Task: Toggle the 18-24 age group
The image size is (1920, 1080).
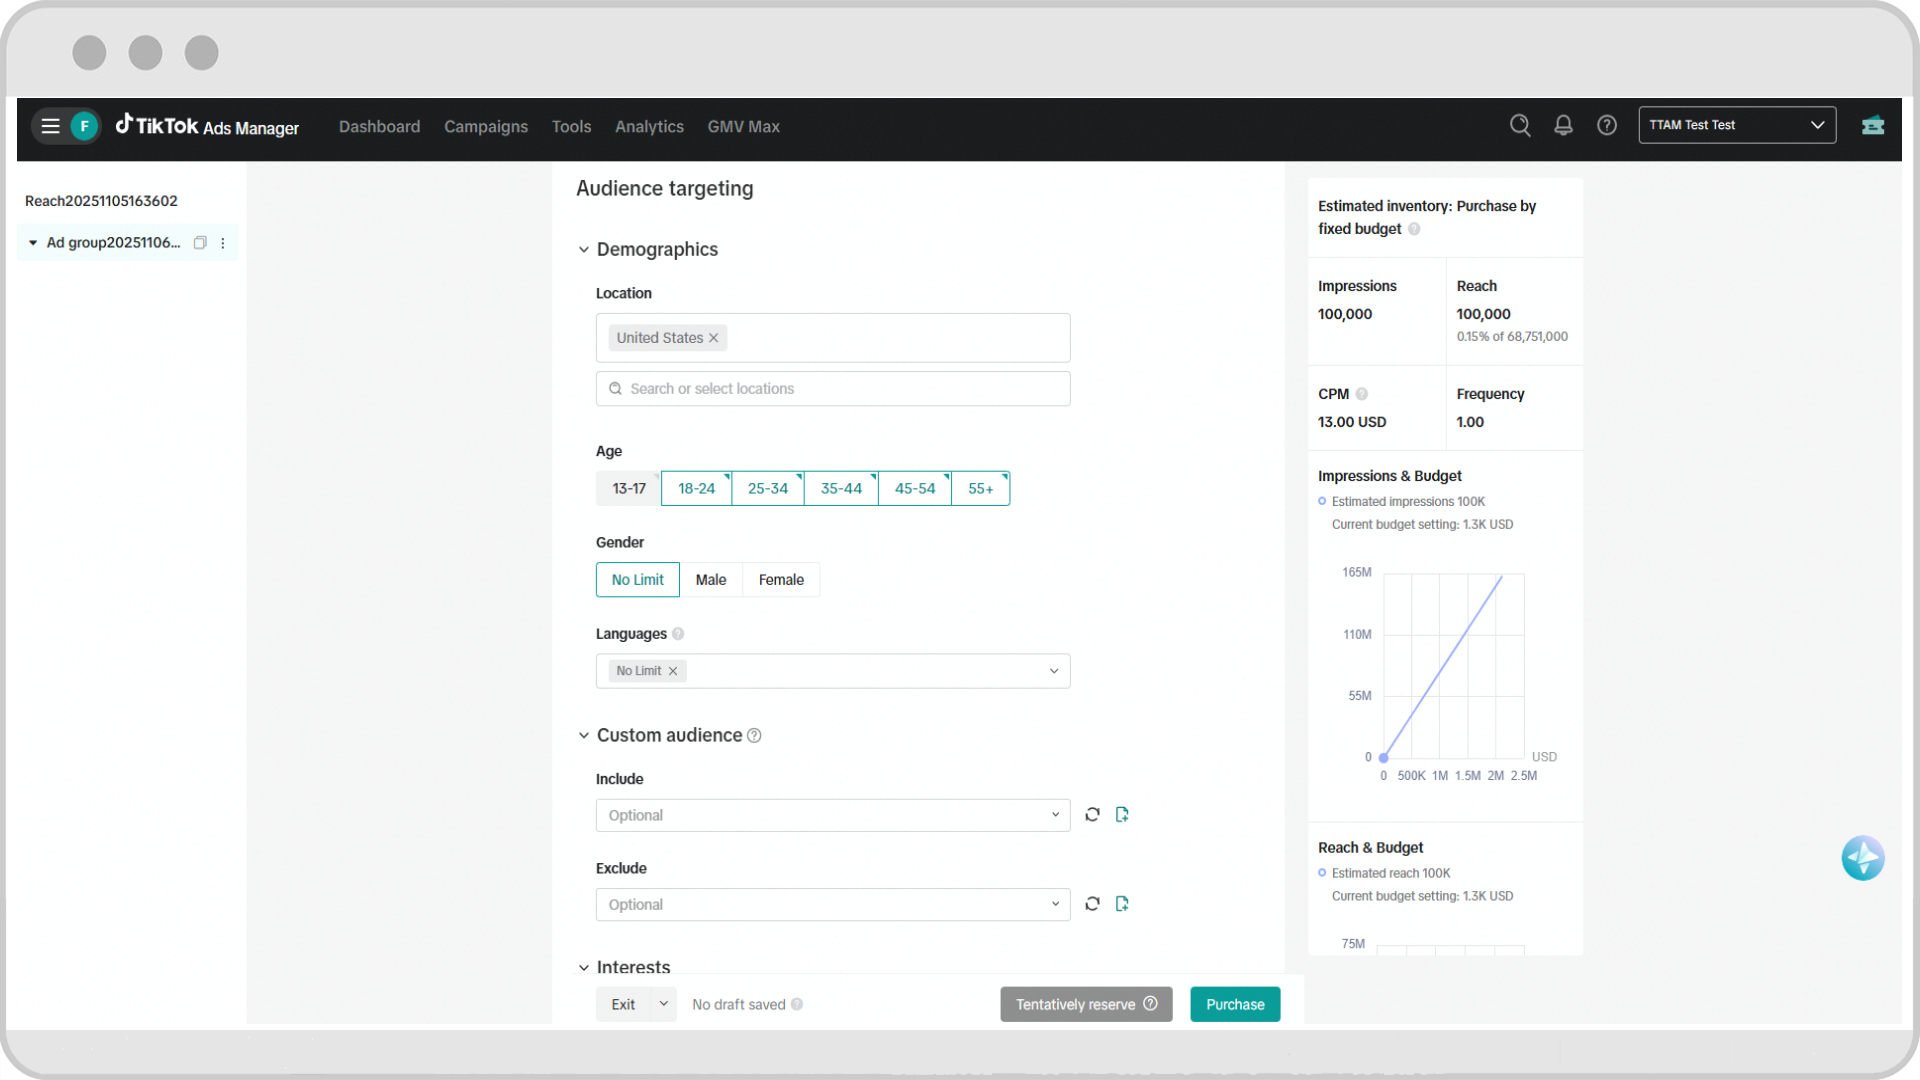Action: pyautogui.click(x=696, y=489)
